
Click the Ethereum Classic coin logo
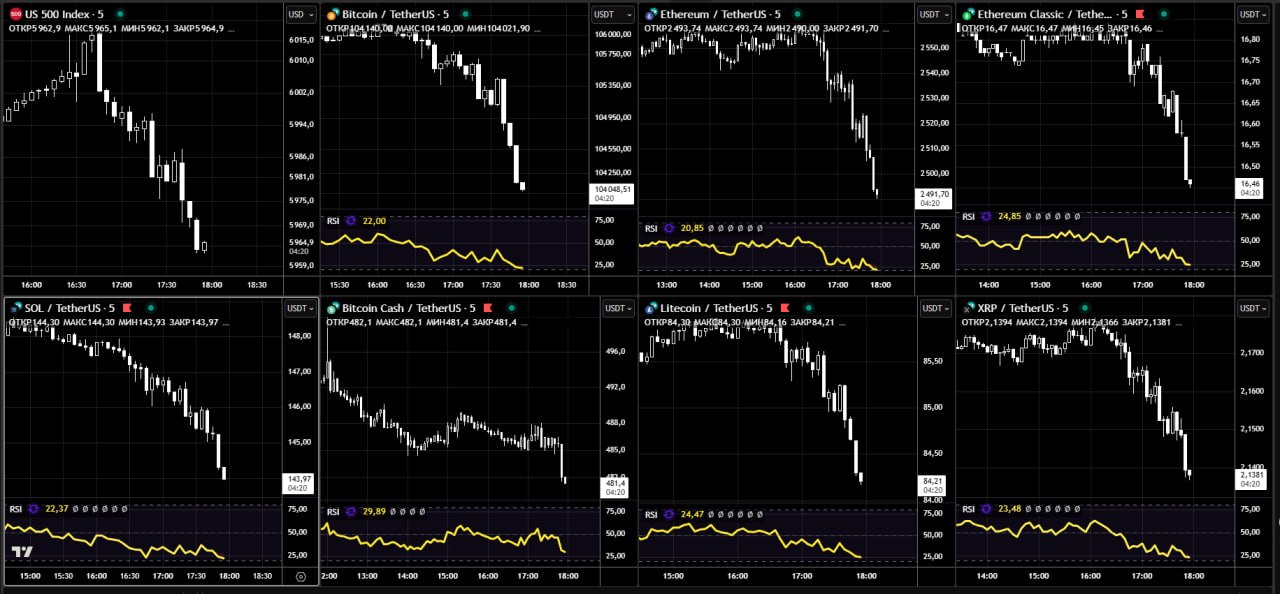click(968, 14)
